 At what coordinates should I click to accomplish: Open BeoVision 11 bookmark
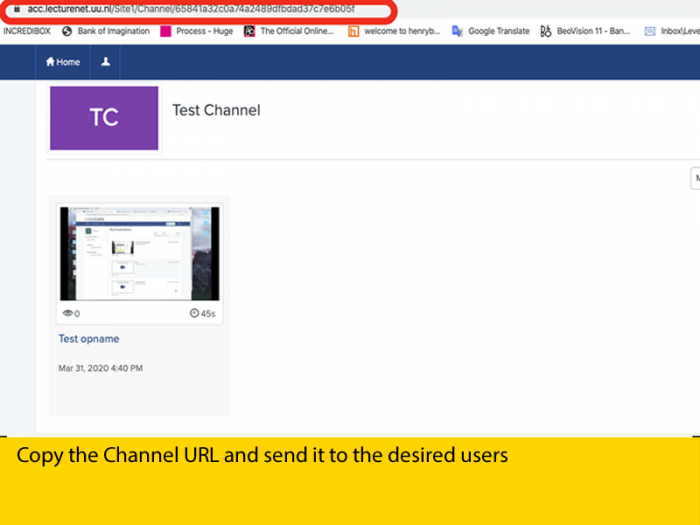[x=593, y=31]
